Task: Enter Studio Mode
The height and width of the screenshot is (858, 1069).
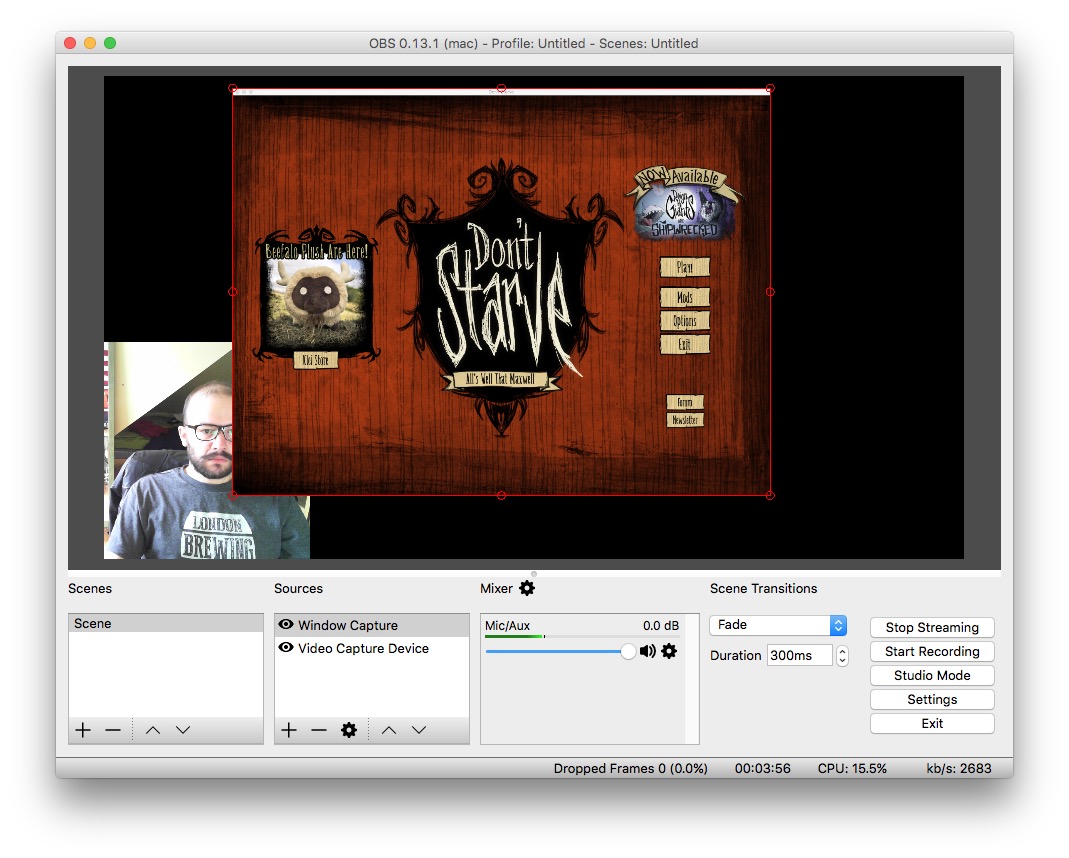Action: click(932, 675)
